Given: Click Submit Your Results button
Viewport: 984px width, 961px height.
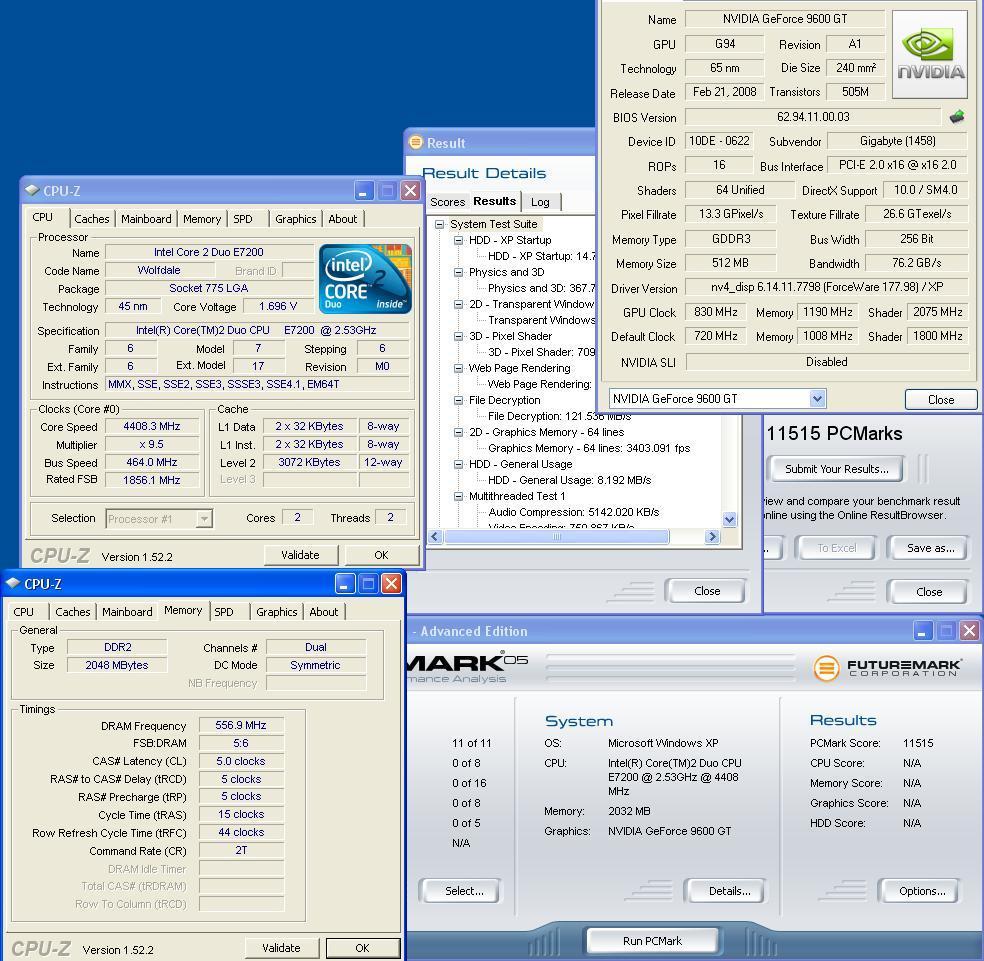Looking at the screenshot, I should [837, 469].
